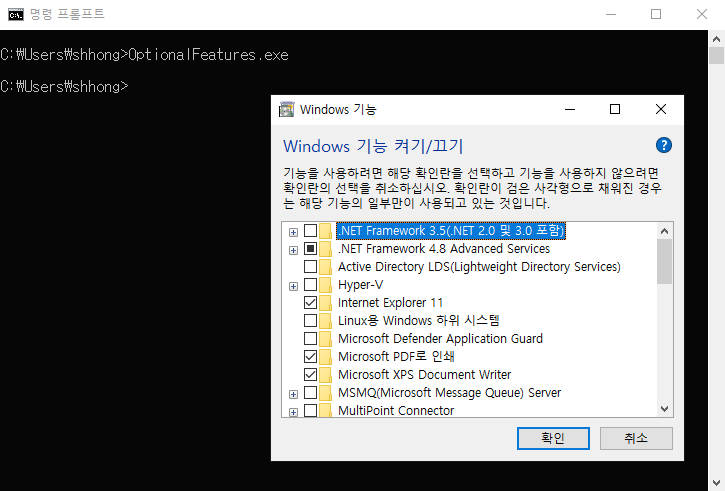Viewport: 725px width, 491px height.
Task: Expand the .NET Framework 3.5 tree node
Action: point(293,232)
